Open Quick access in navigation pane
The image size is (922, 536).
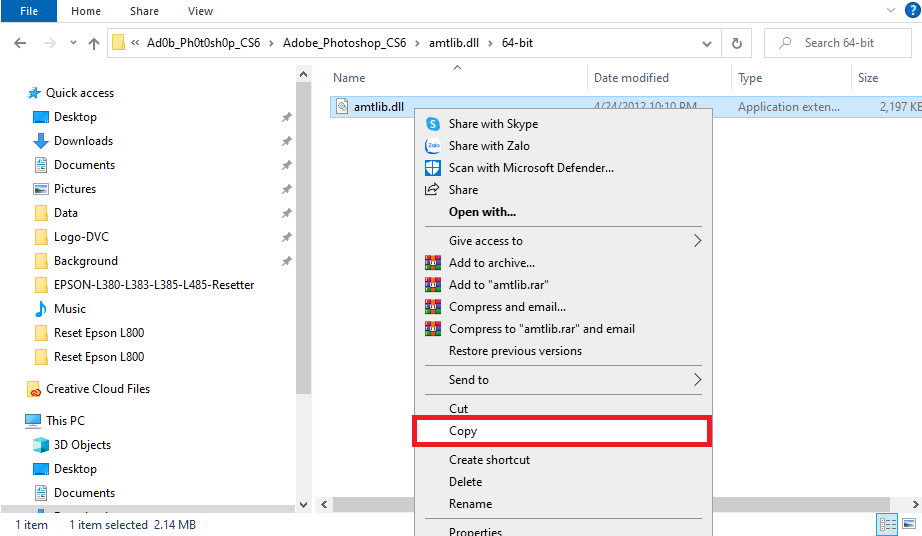pos(80,93)
